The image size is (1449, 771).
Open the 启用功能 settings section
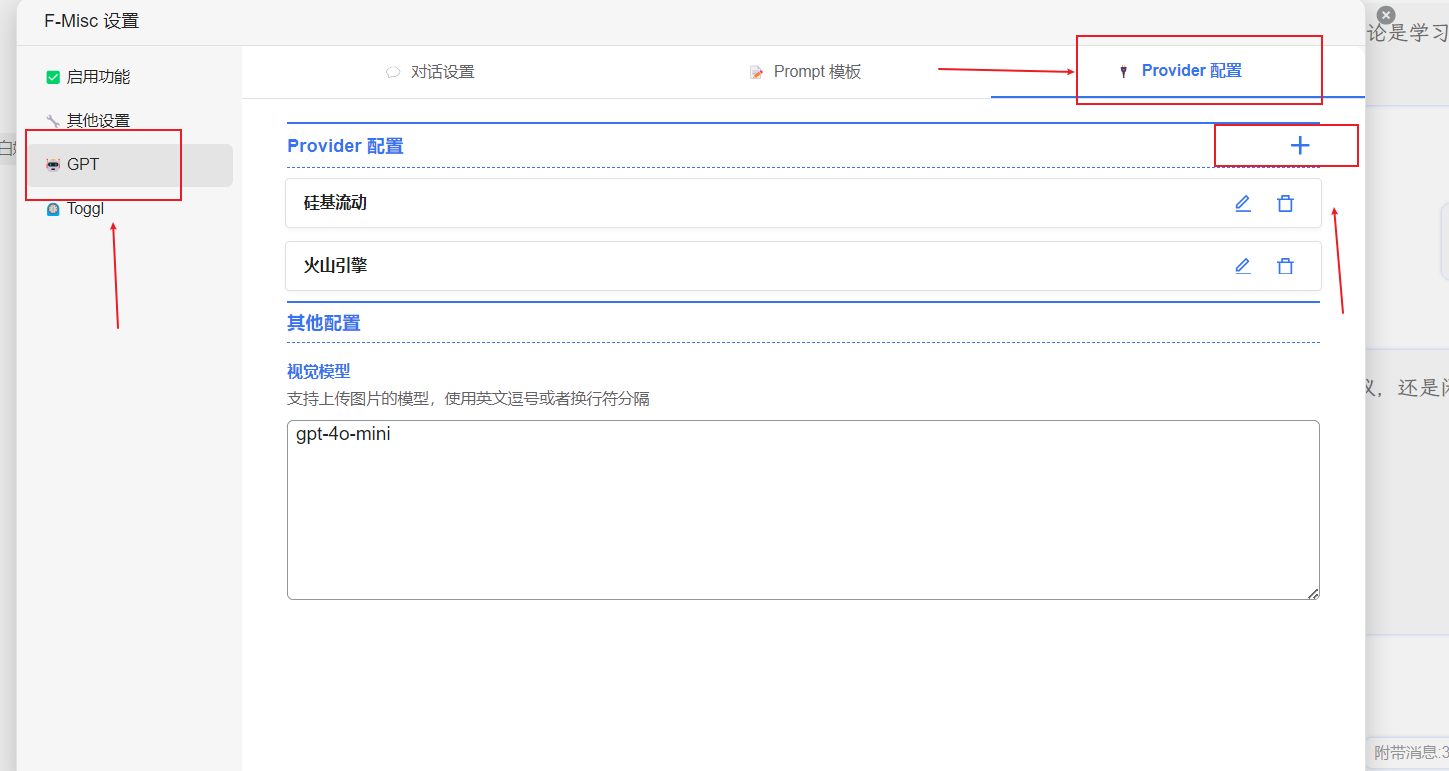tap(129, 77)
